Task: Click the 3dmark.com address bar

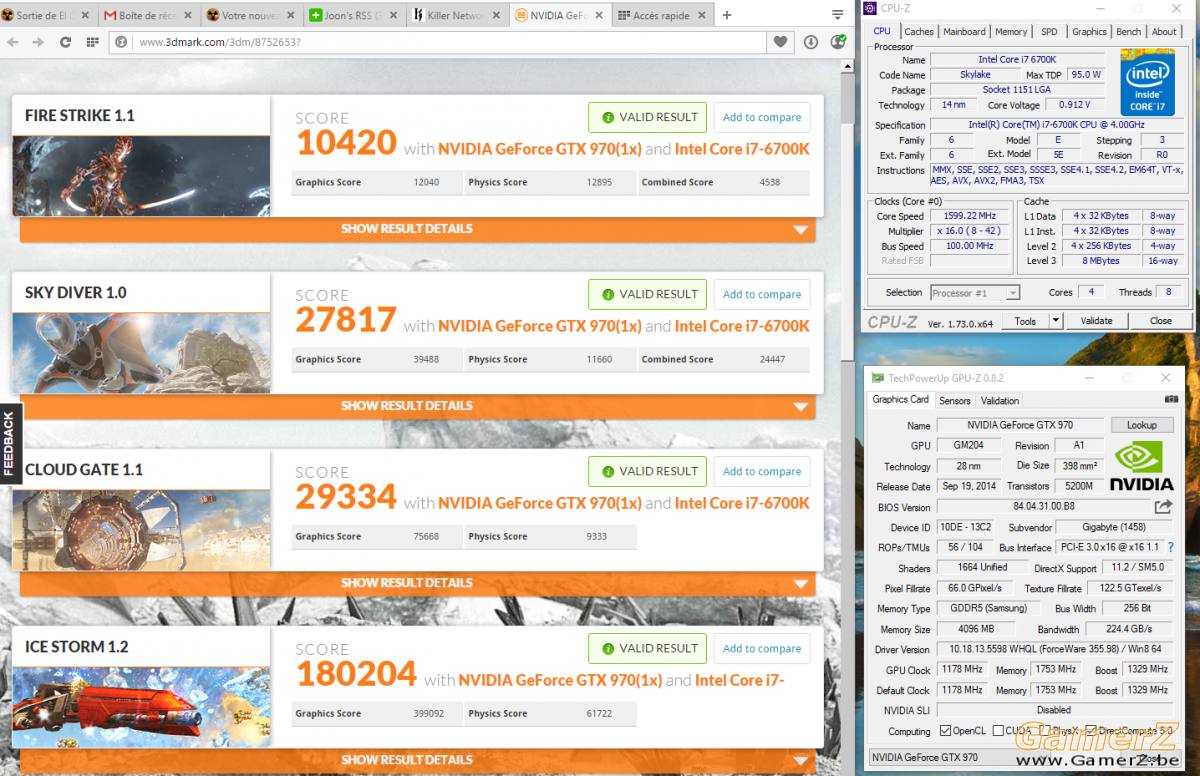Action: point(440,42)
